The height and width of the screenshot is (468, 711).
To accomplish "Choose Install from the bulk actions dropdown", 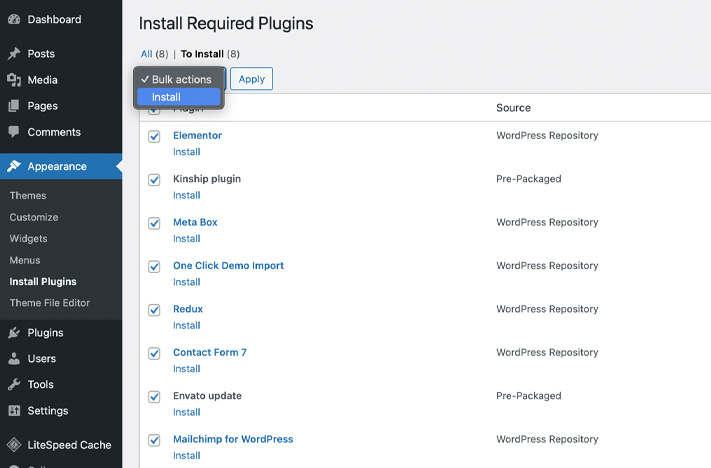I will pyautogui.click(x=179, y=97).
